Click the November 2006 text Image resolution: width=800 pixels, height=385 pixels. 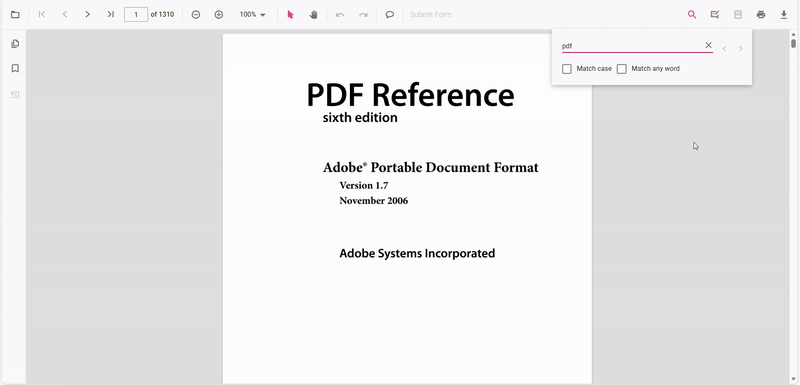374,201
